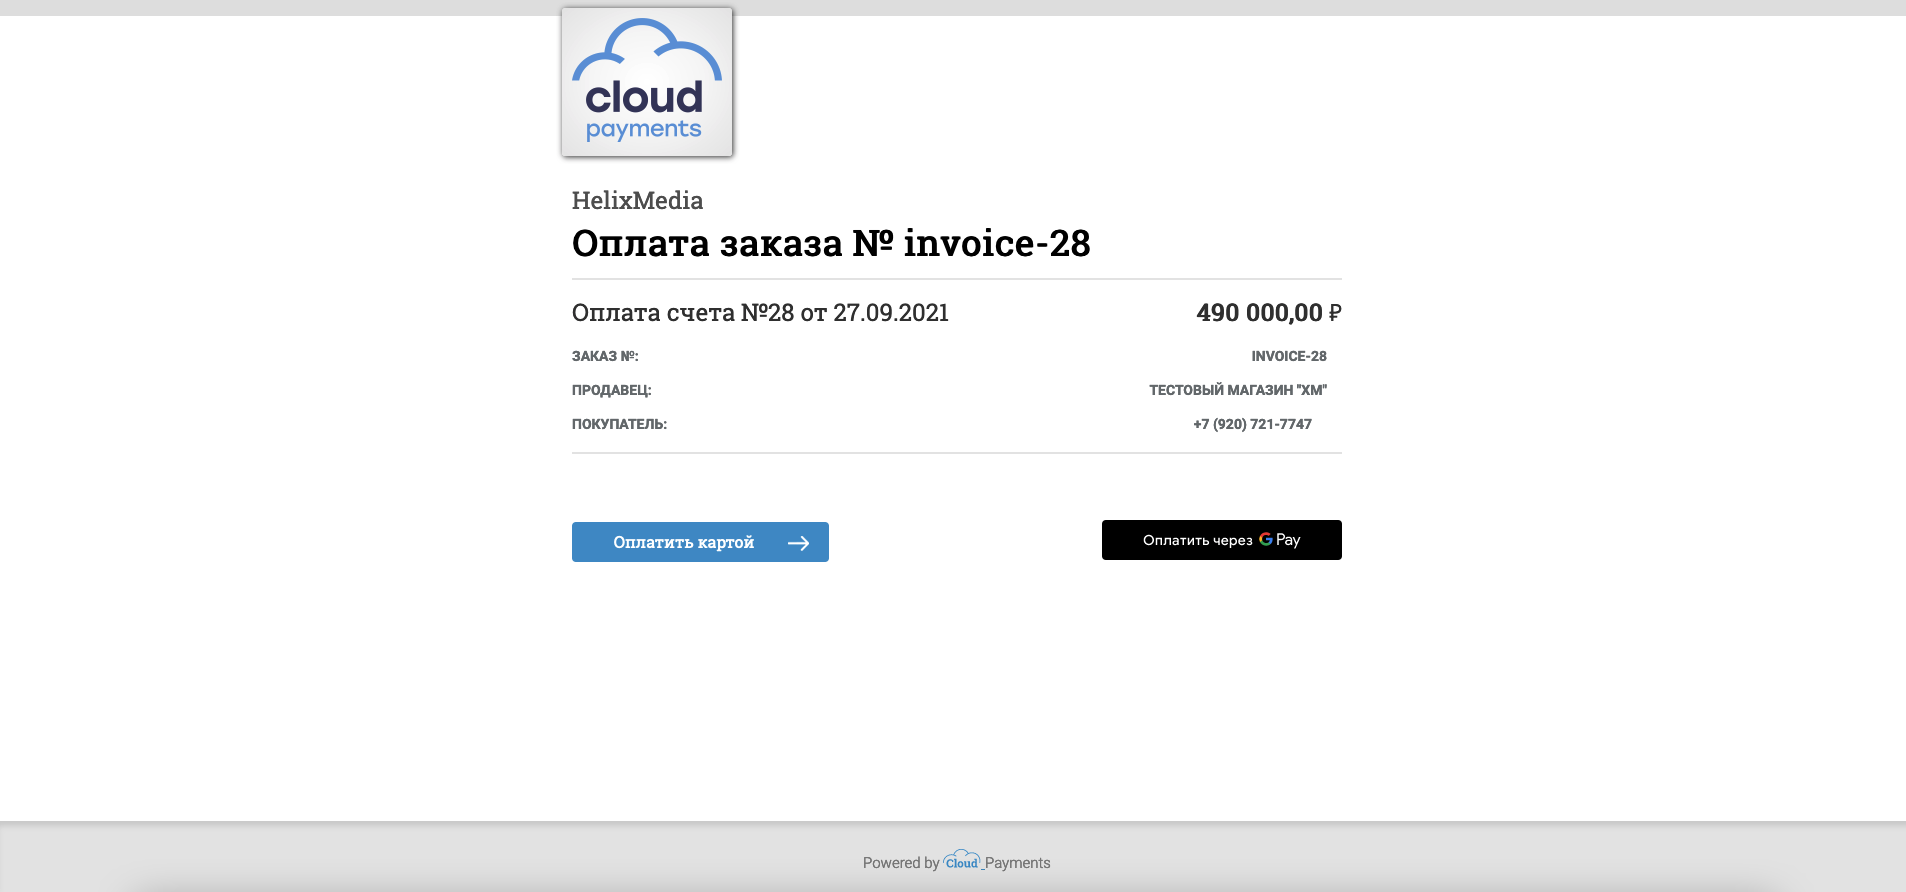Click the ruble currency symbol
Viewport: 1906px width, 892px height.
[1335, 313]
